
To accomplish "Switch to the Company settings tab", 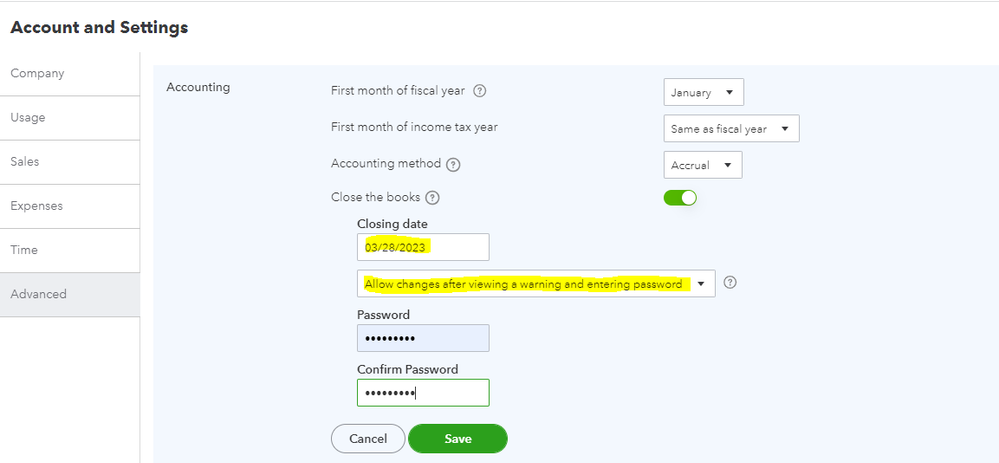I will click(37, 74).
